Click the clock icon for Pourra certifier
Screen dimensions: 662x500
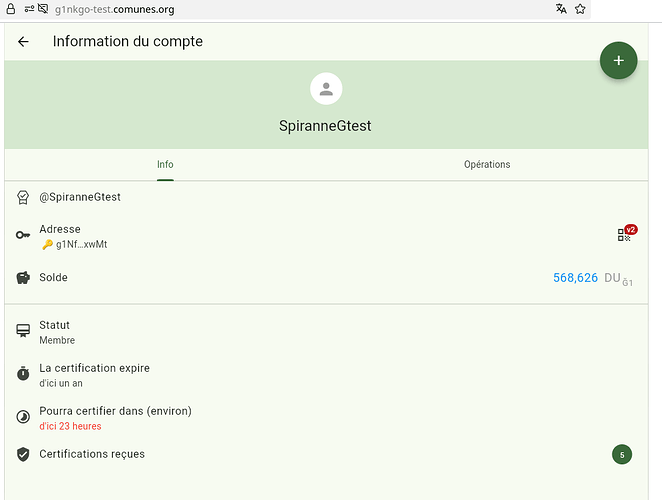click(x=23, y=417)
